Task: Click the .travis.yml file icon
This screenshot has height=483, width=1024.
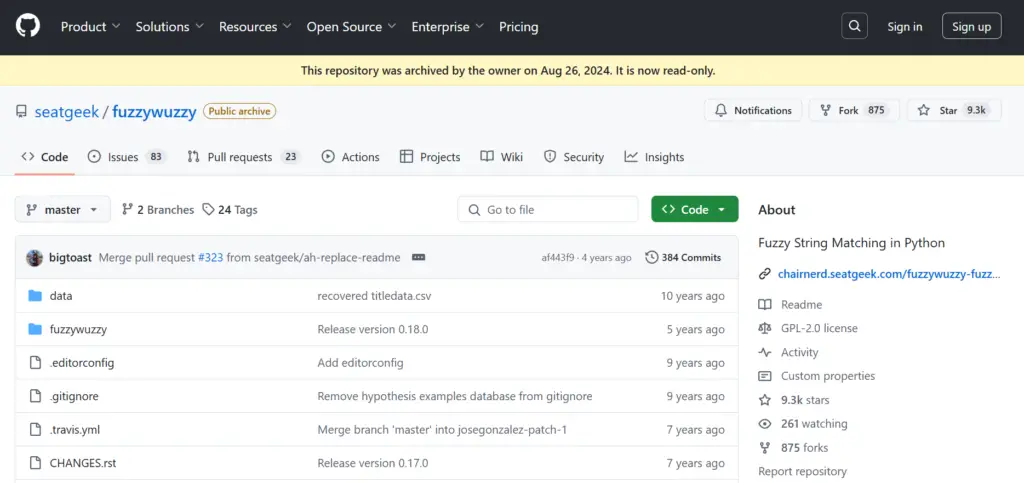Action: tap(35, 429)
